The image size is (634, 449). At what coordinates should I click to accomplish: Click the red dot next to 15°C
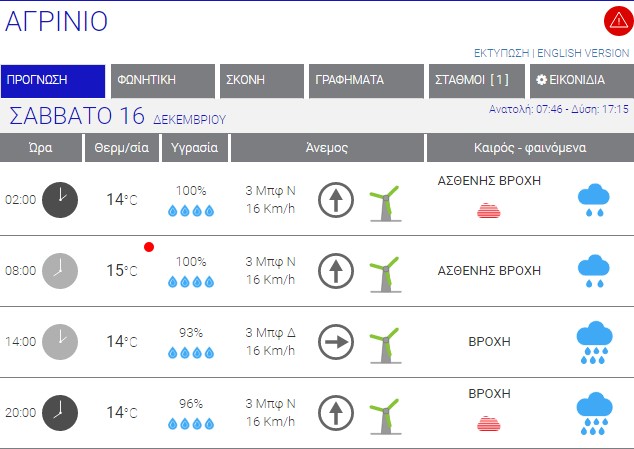point(149,246)
